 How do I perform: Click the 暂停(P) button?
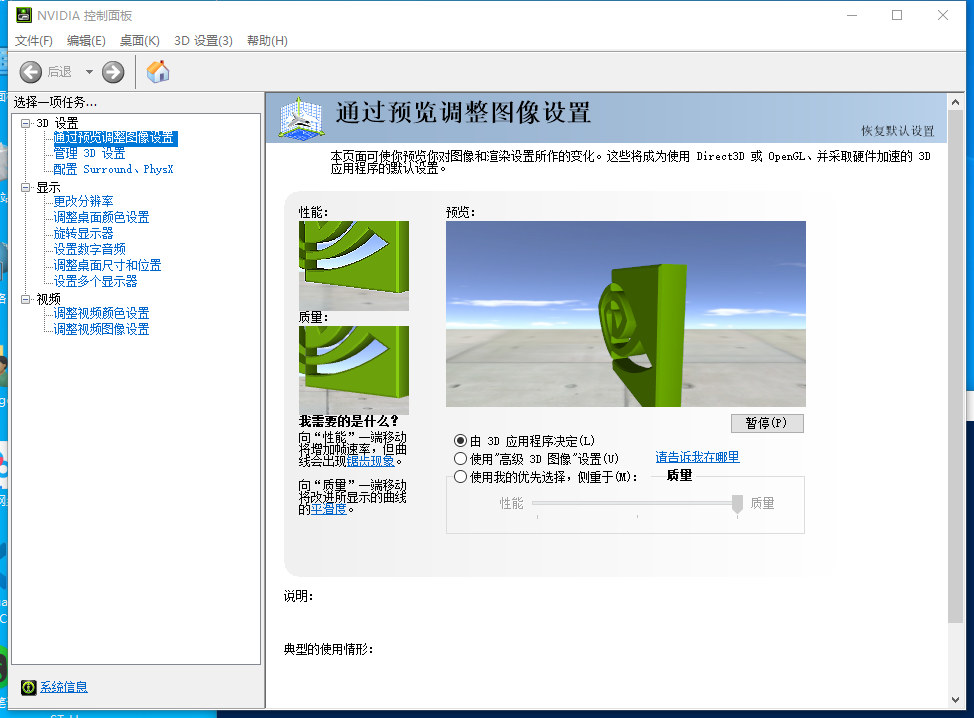(766, 423)
